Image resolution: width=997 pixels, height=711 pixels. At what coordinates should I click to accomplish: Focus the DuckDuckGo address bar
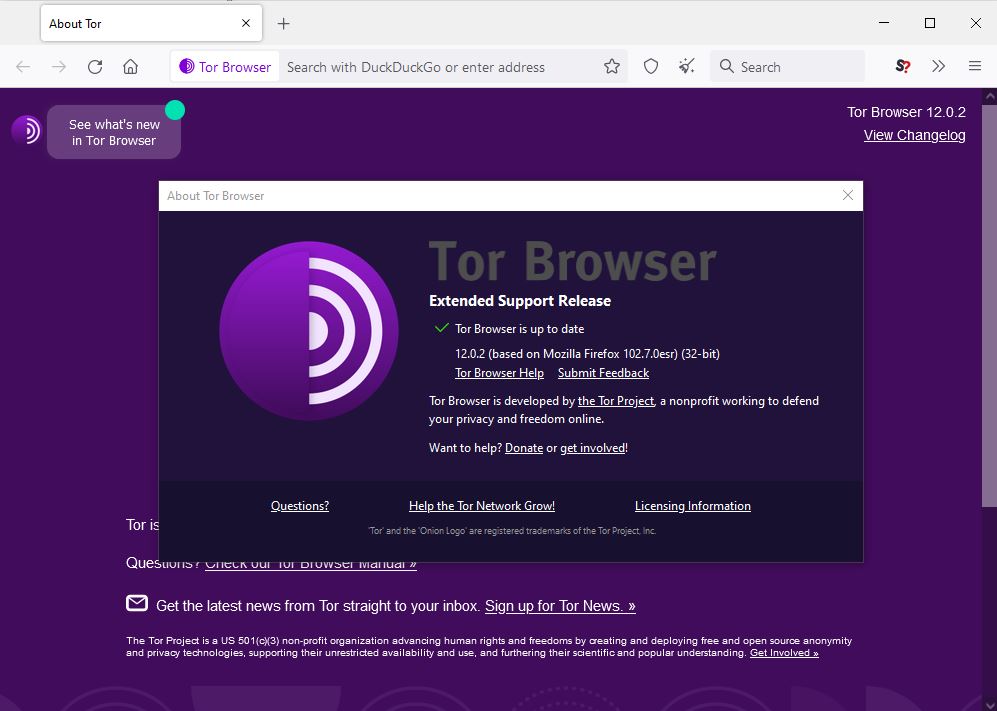pyautogui.click(x=416, y=67)
